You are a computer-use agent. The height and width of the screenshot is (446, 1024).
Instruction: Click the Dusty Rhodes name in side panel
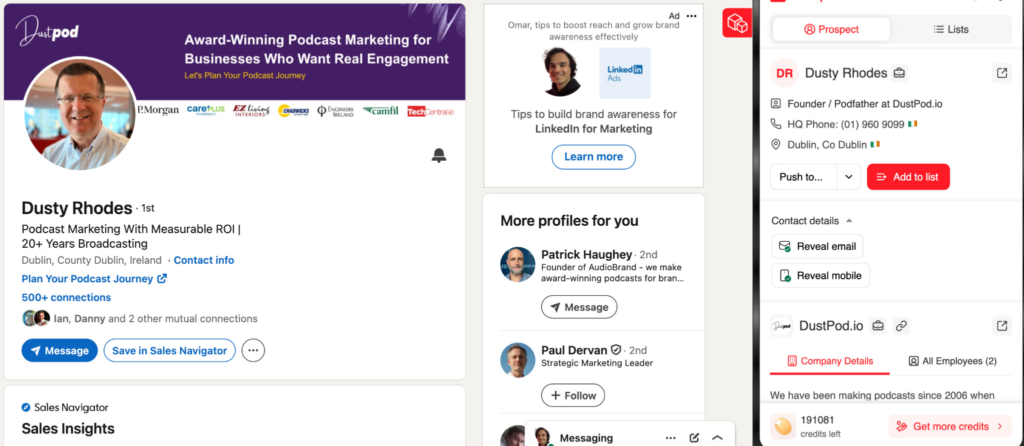[x=846, y=73]
